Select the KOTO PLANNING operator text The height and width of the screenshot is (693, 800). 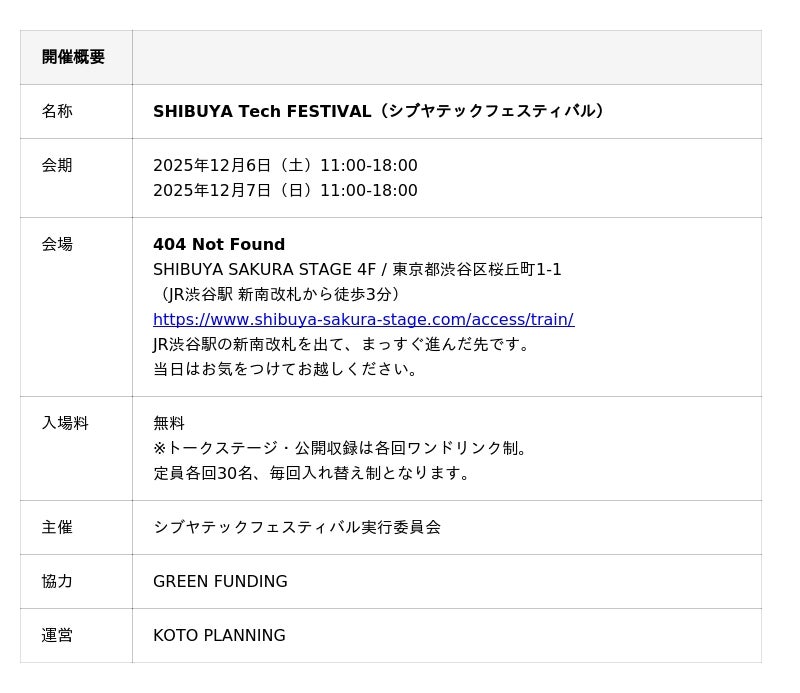219,635
